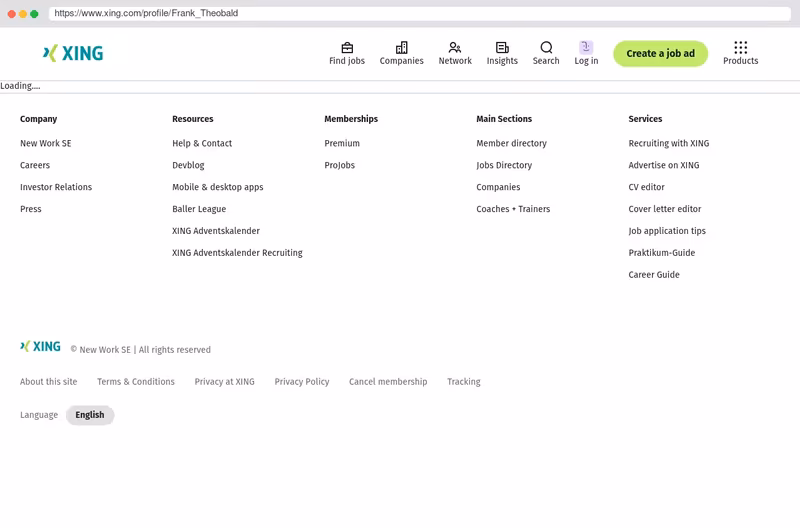Open Privacy at XING link

pos(224,382)
